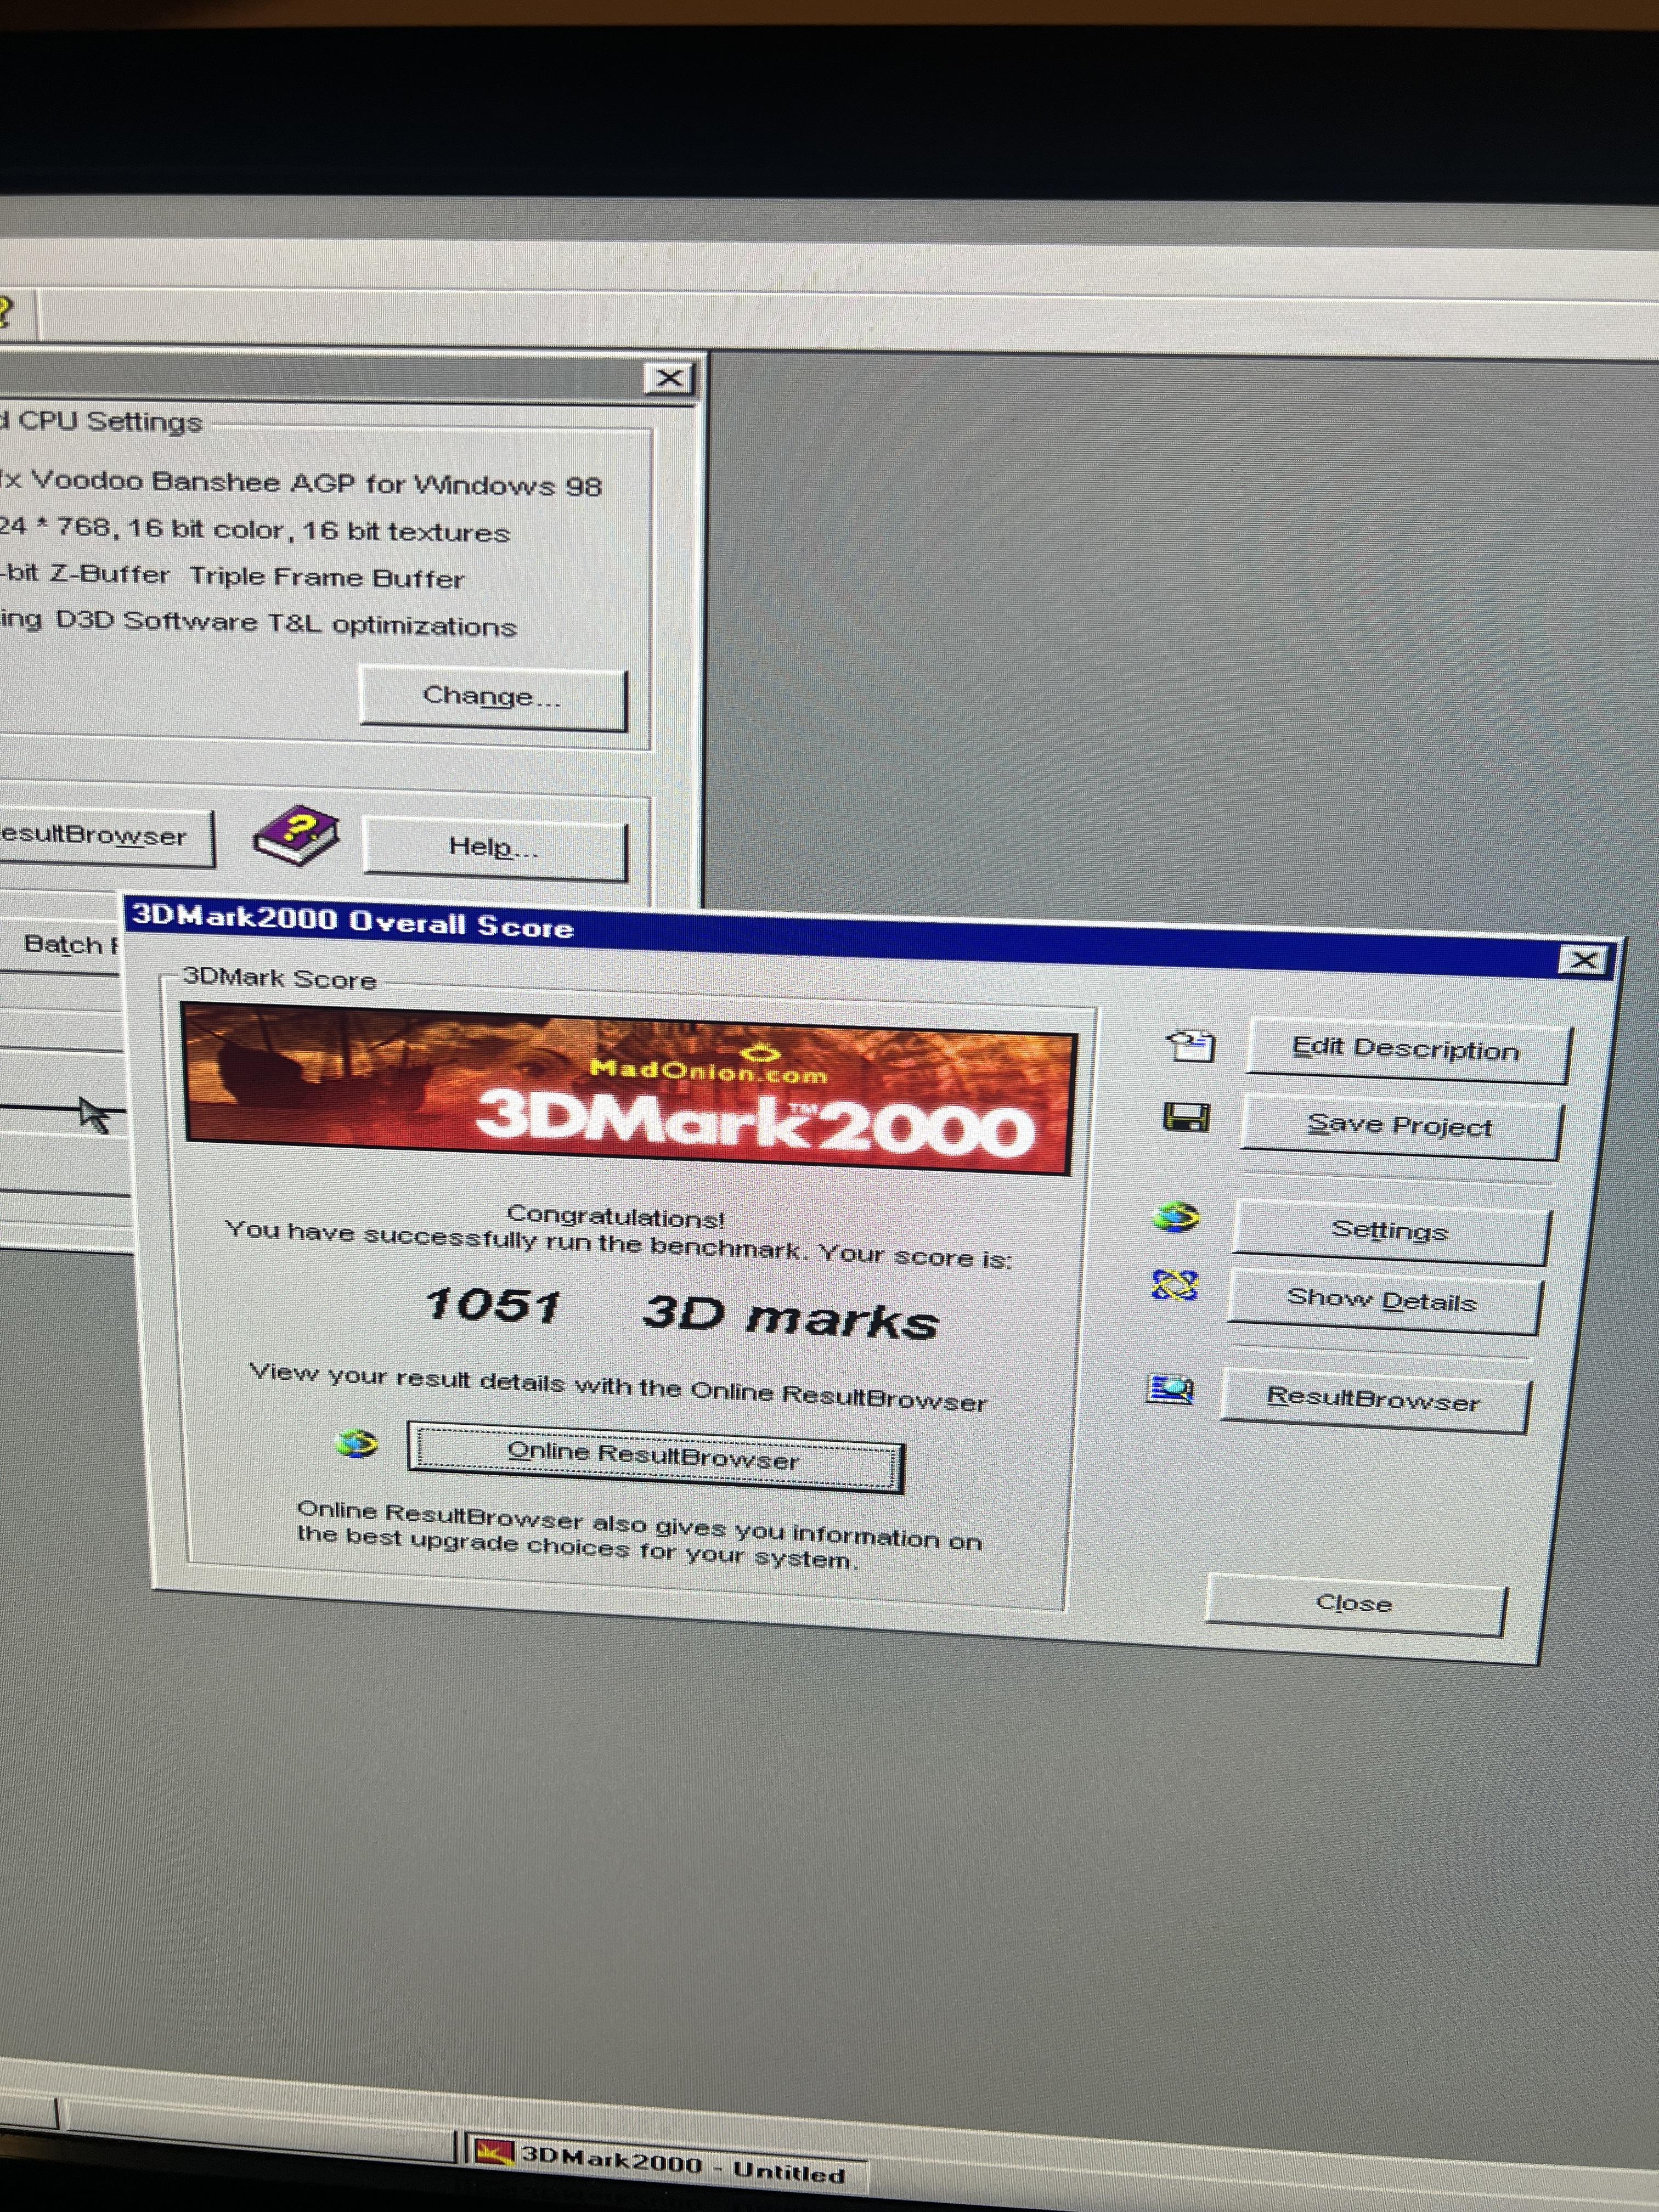Click the globe icon beside Settings

(x=1175, y=1217)
